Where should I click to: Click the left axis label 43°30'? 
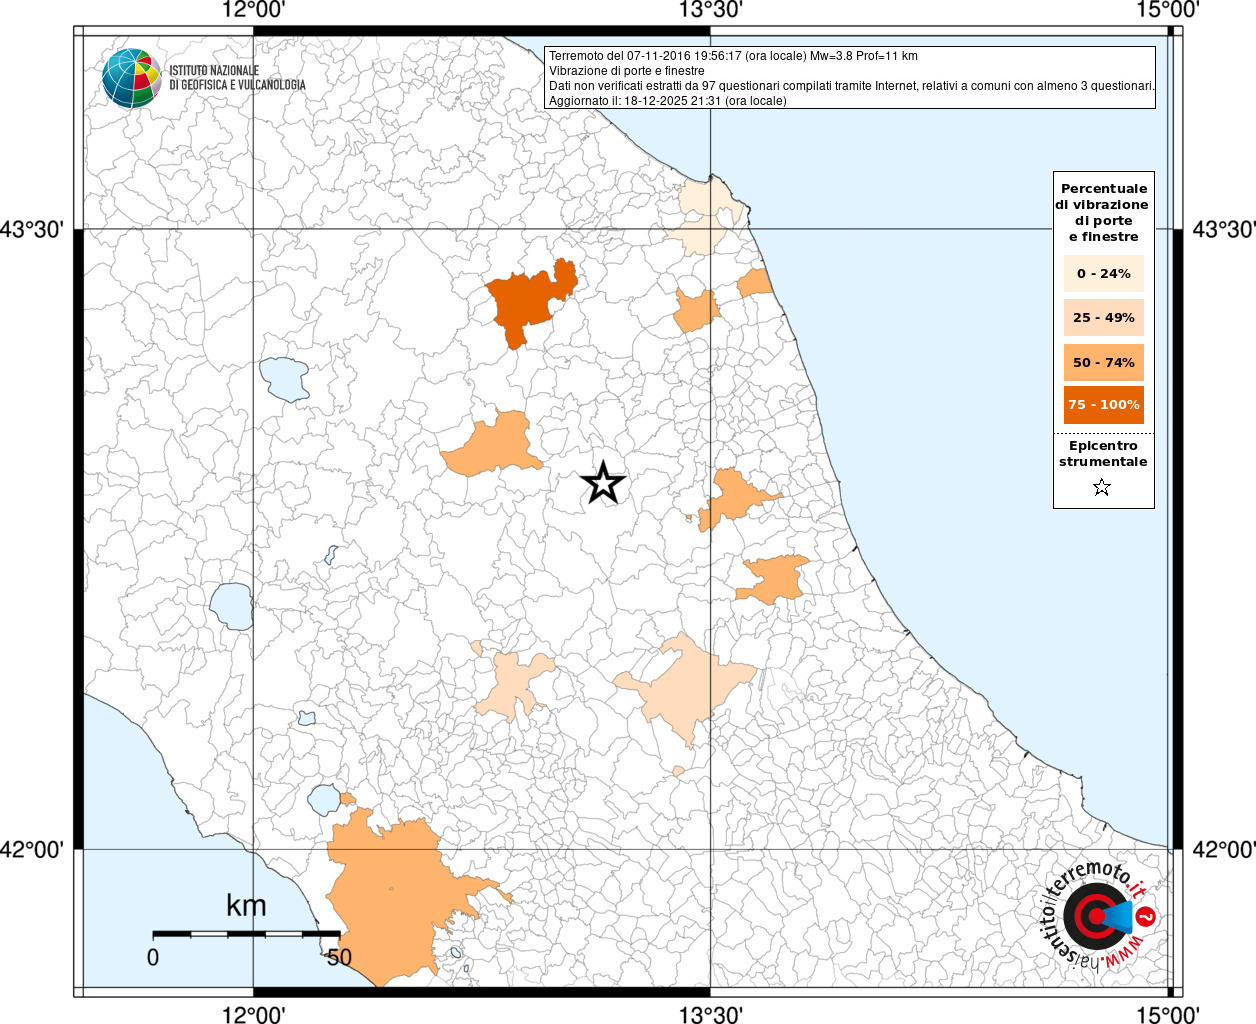(x=32, y=229)
